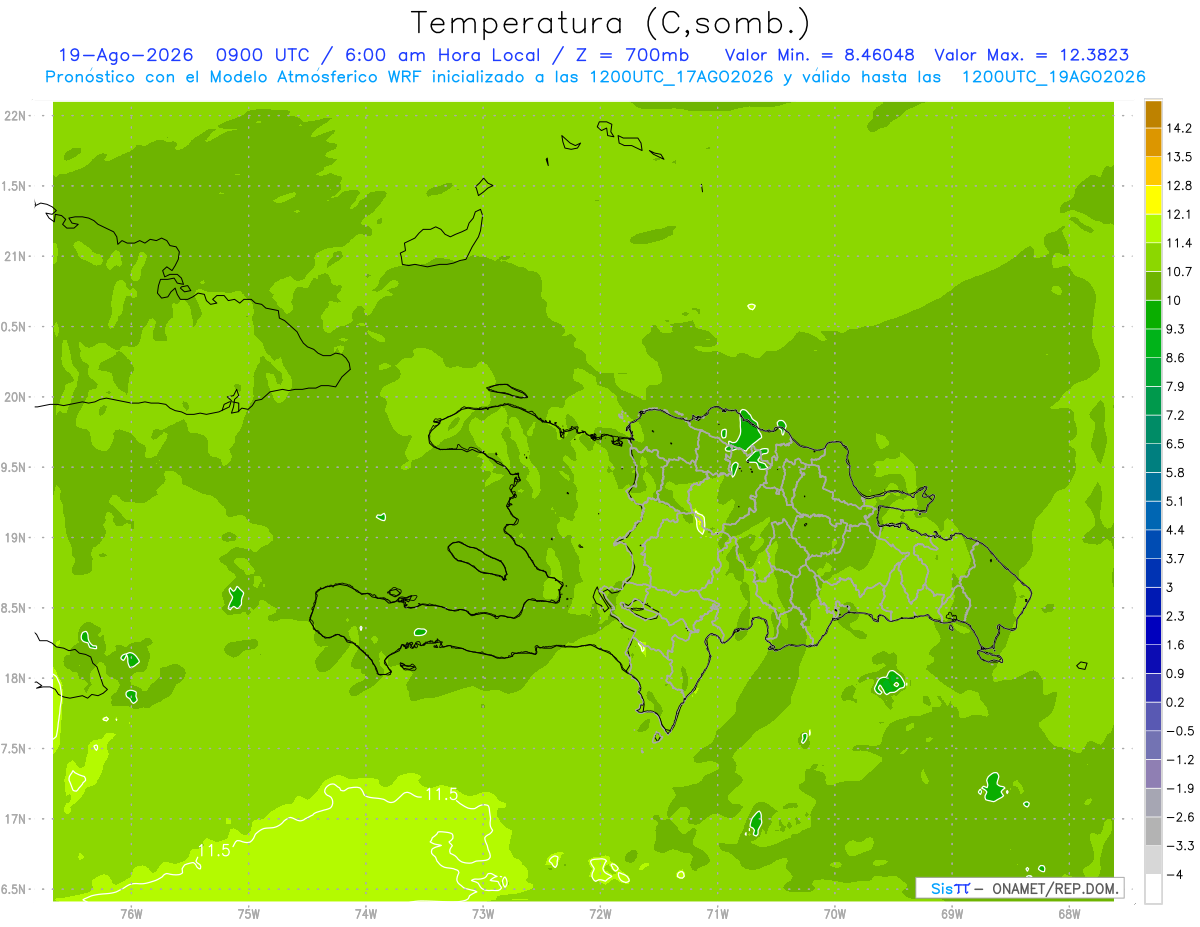Click the blue swatch between 3.7 and 3
This screenshot has width=1200, height=927.
[1153, 572]
